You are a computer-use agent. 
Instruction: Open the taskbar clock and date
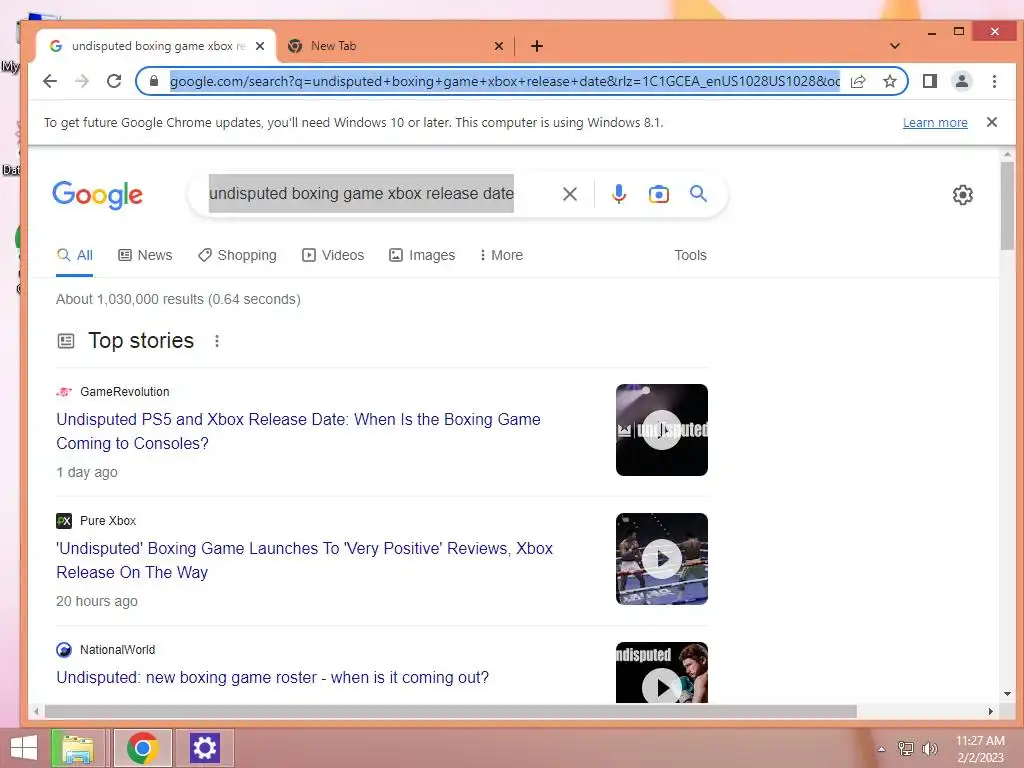click(980, 749)
